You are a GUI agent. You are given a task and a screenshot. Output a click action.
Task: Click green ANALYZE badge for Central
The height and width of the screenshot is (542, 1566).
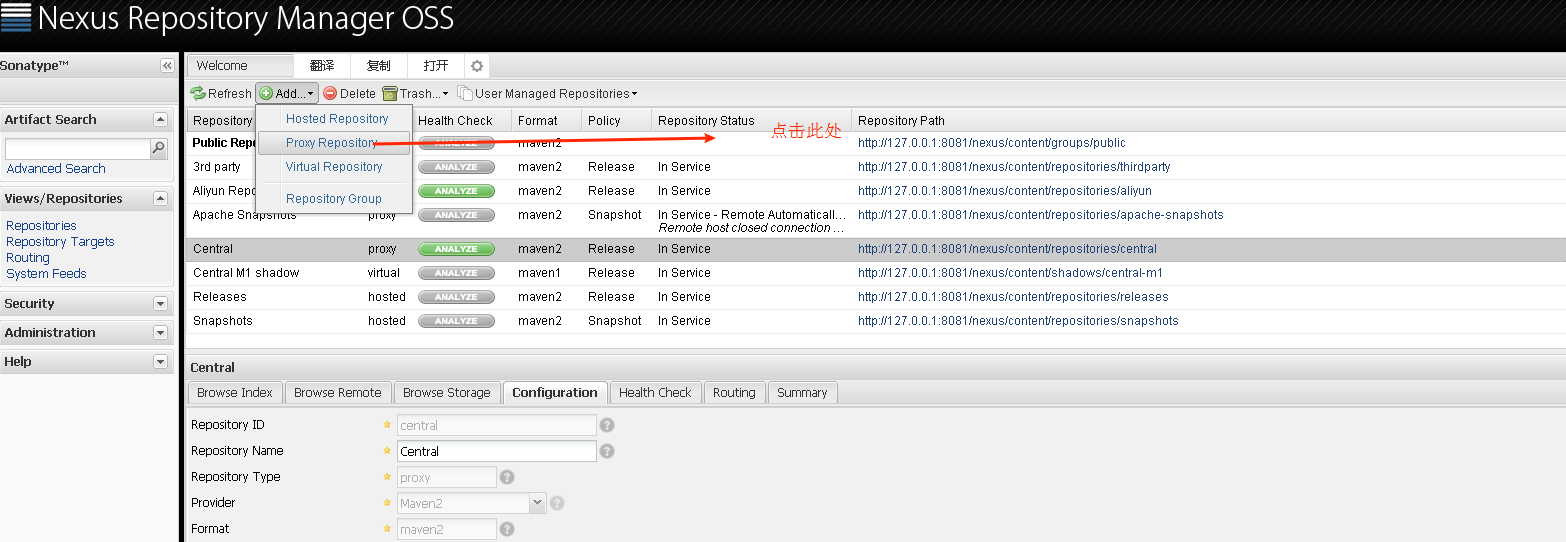point(456,249)
